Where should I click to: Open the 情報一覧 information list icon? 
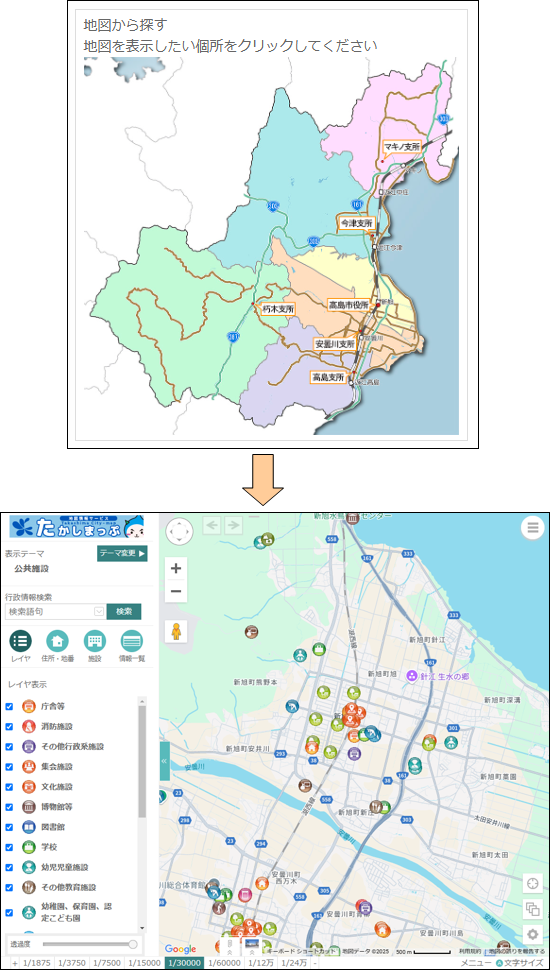132,641
